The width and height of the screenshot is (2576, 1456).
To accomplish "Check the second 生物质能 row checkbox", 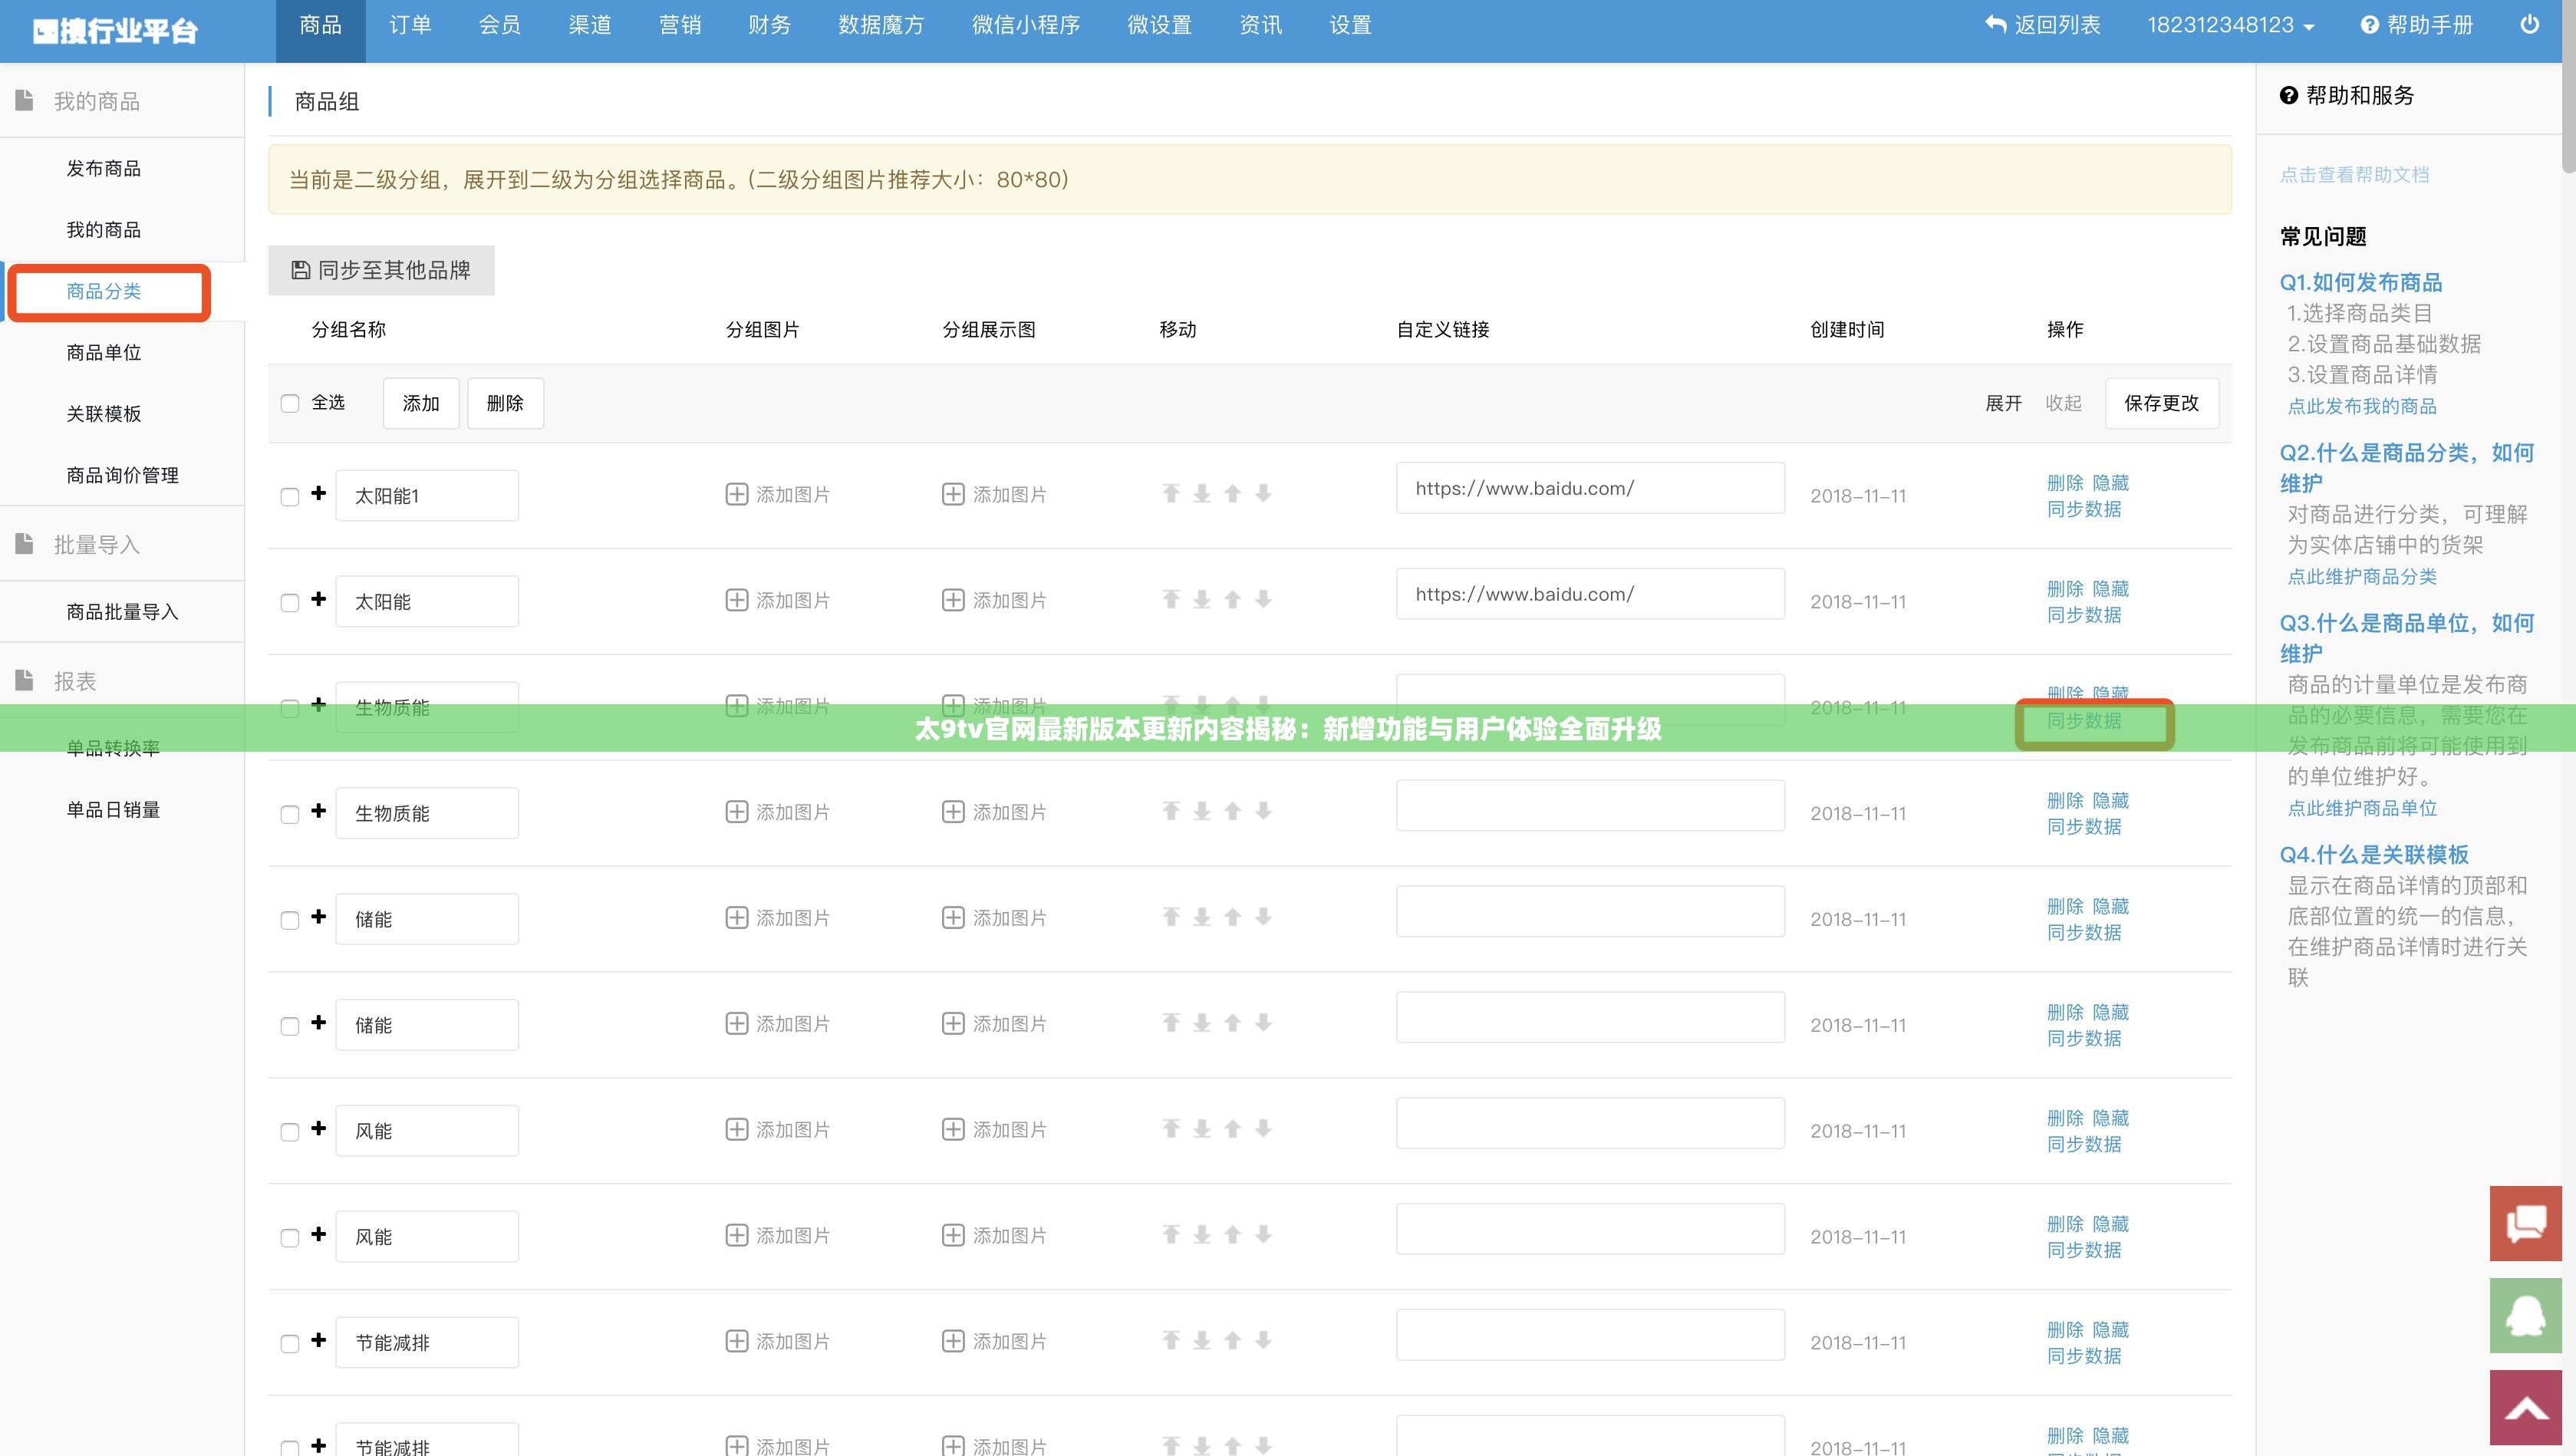I will pos(290,815).
